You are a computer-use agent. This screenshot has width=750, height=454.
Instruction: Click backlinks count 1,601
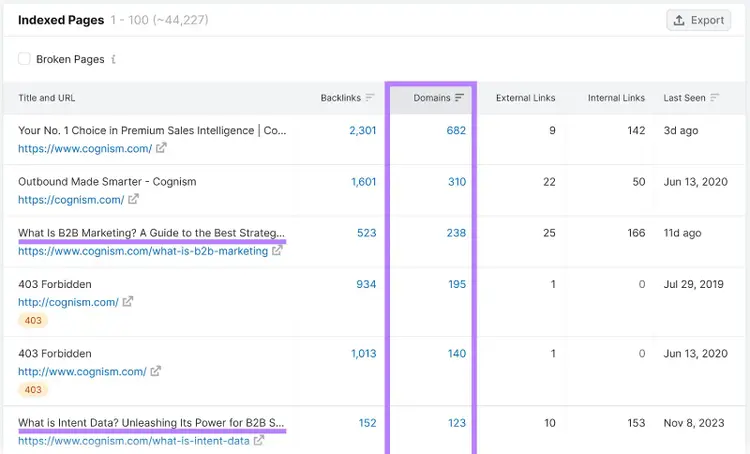pyautogui.click(x=364, y=182)
